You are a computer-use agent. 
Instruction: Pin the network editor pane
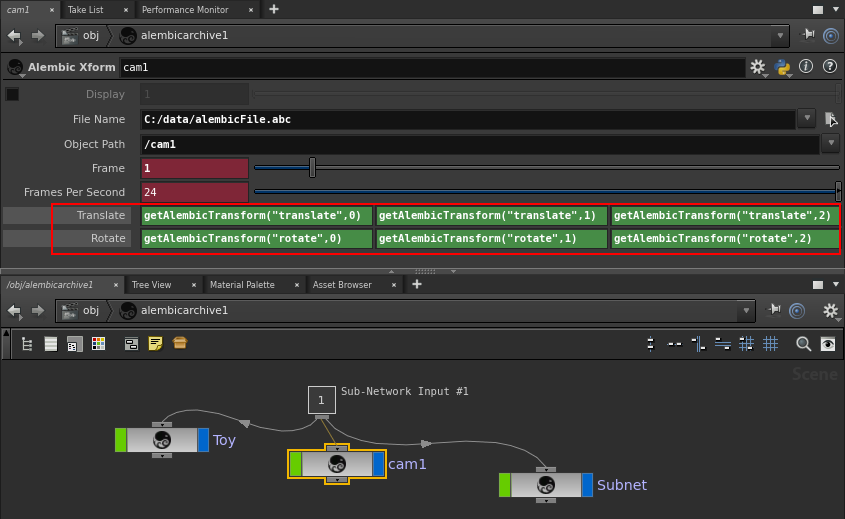[x=774, y=310]
